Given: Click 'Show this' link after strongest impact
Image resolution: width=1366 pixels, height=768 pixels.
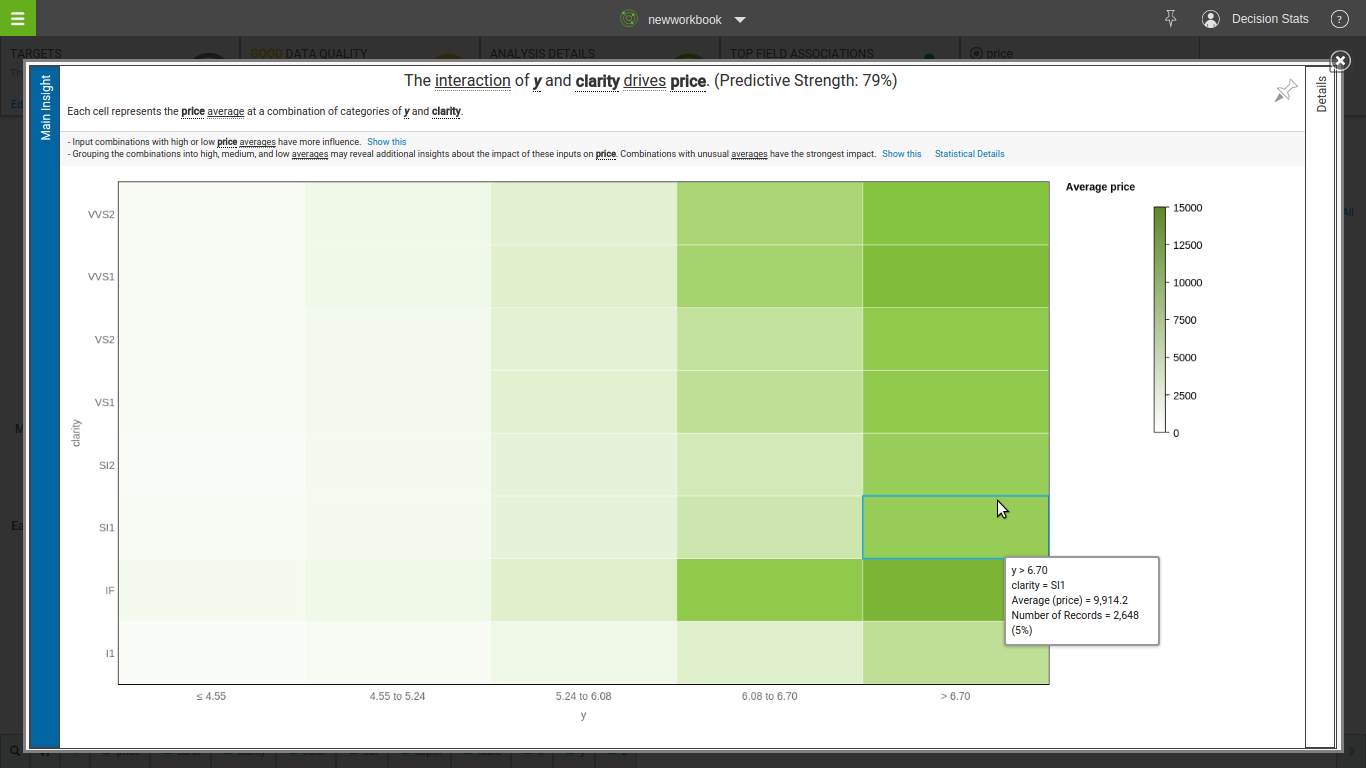Looking at the screenshot, I should [x=901, y=154].
